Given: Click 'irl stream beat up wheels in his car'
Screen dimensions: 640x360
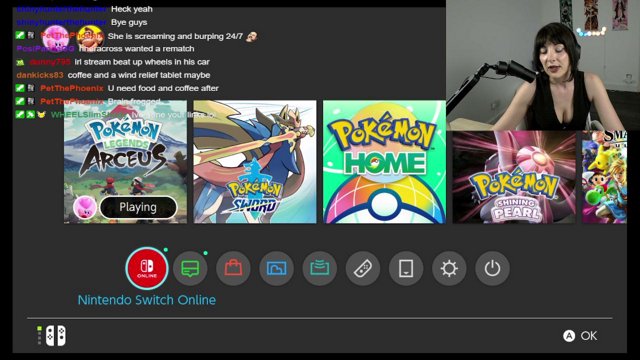Looking at the screenshot, I should [x=142, y=62].
